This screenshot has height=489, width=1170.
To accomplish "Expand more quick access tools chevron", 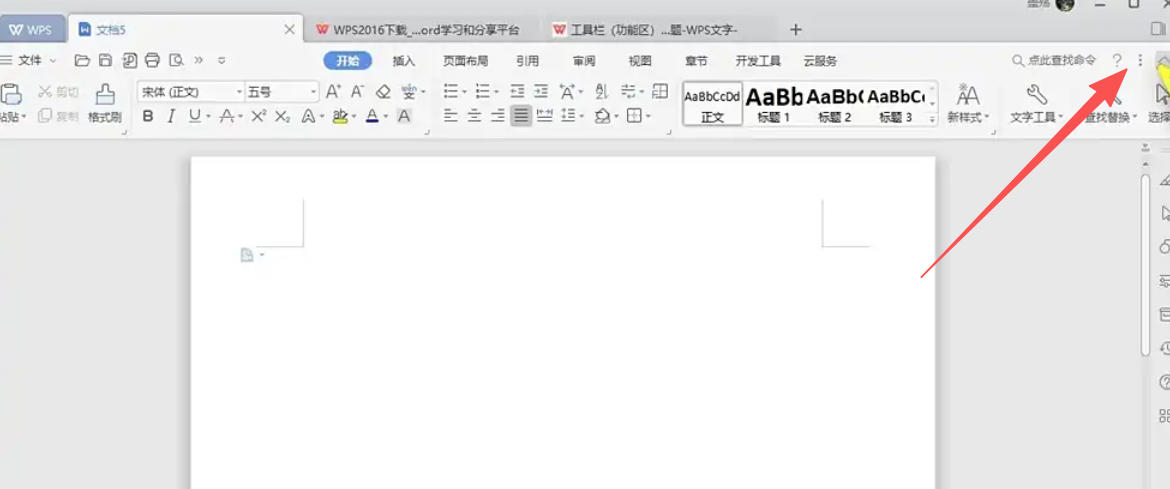I will (x=198, y=60).
